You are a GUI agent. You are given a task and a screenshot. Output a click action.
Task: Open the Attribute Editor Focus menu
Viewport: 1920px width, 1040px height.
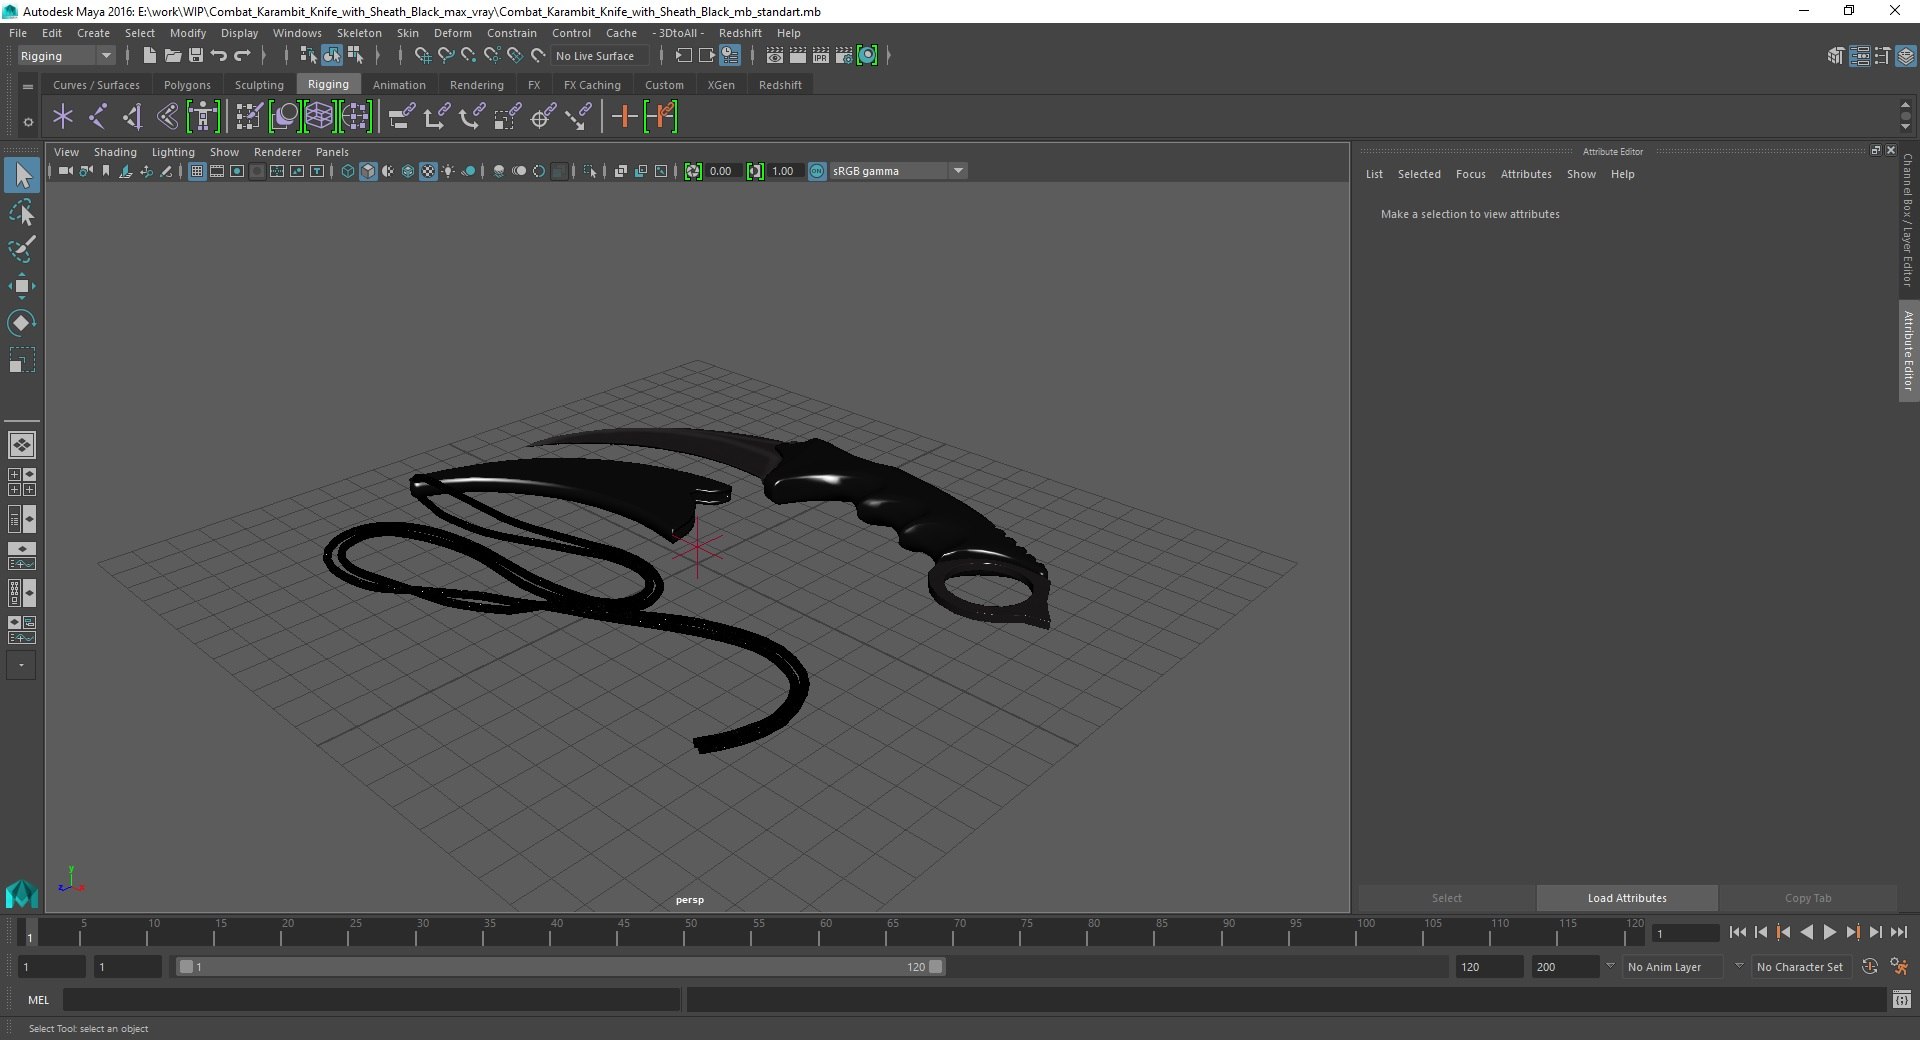click(1470, 174)
